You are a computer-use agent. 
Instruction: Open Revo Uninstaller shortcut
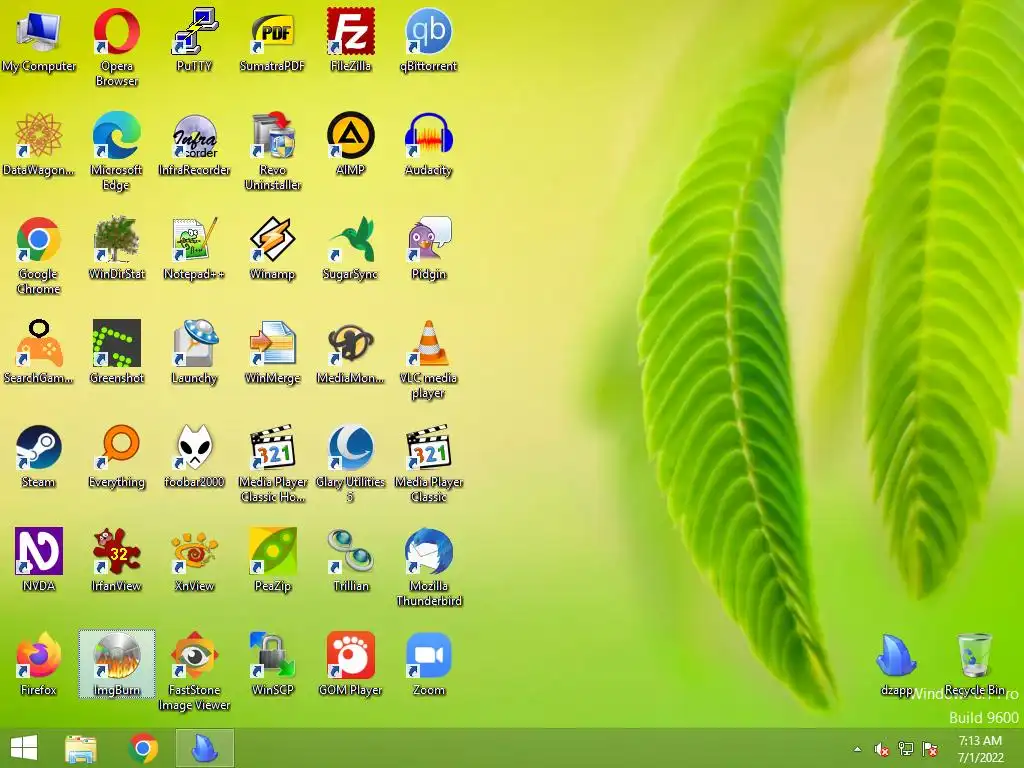(272, 151)
